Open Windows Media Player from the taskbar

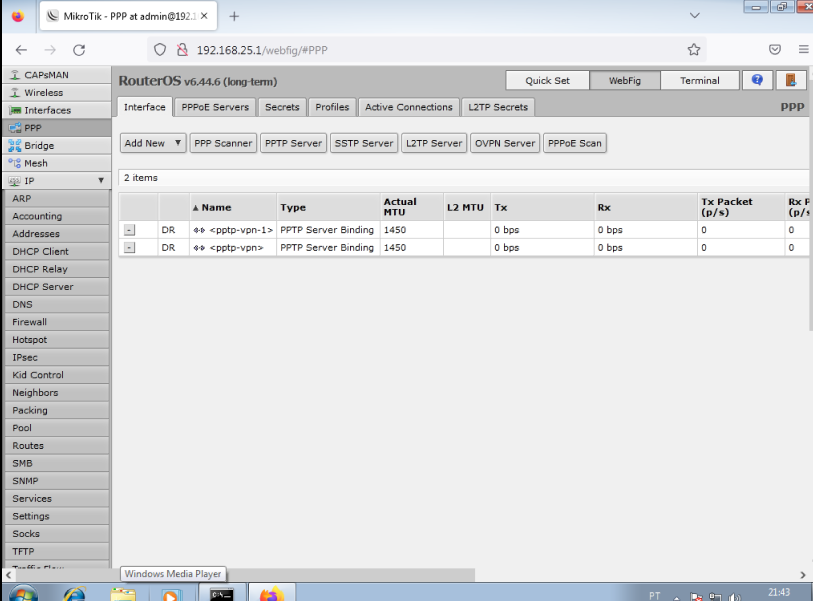coord(171,594)
